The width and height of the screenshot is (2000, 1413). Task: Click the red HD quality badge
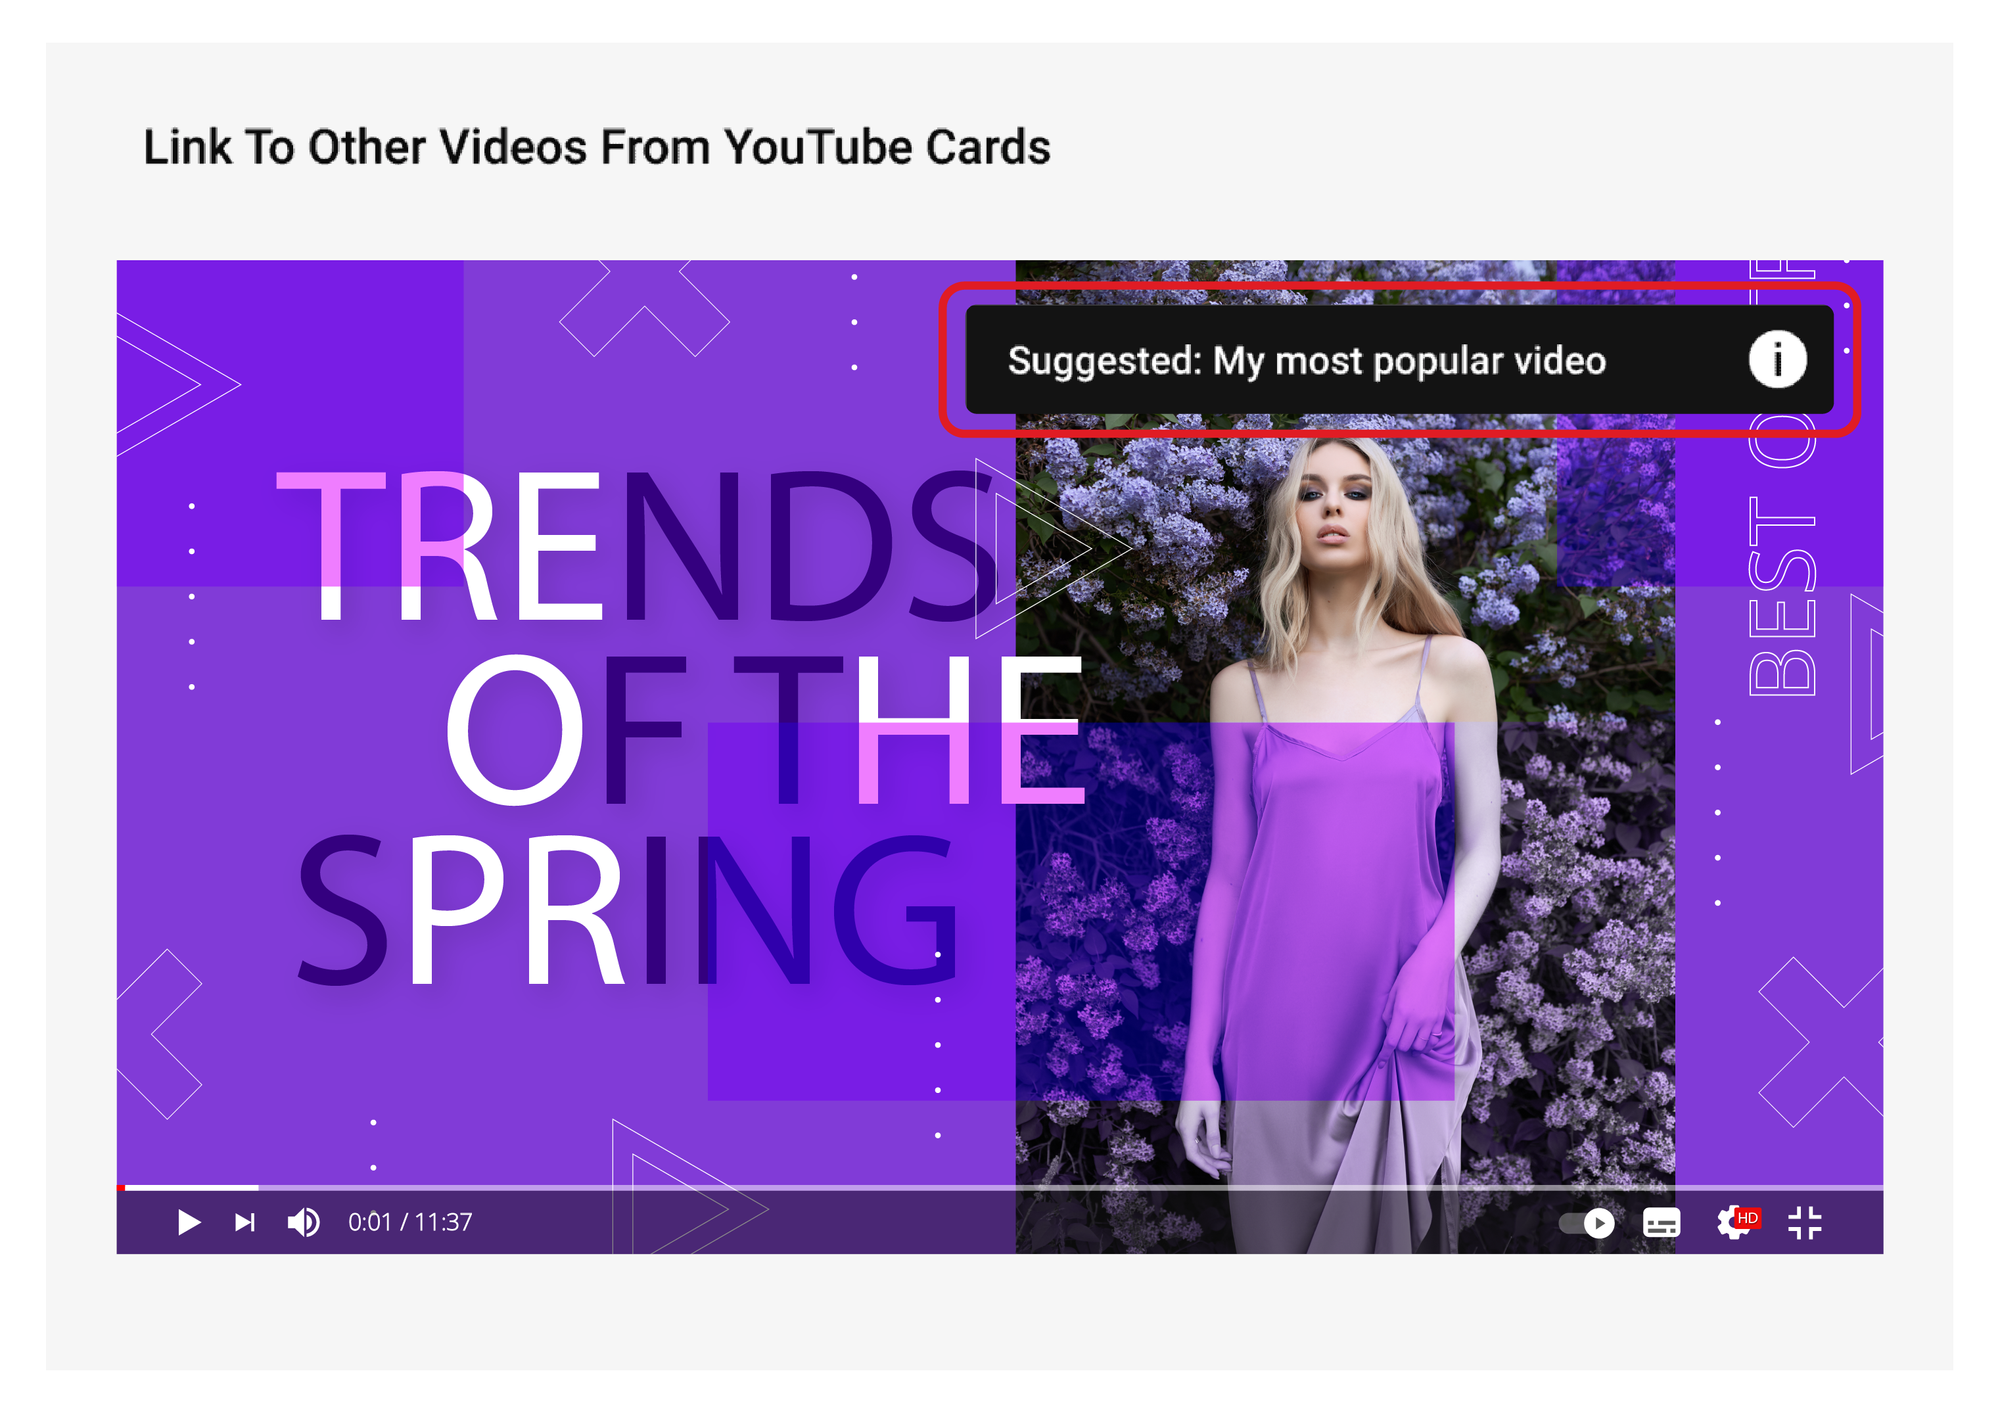1747,1217
